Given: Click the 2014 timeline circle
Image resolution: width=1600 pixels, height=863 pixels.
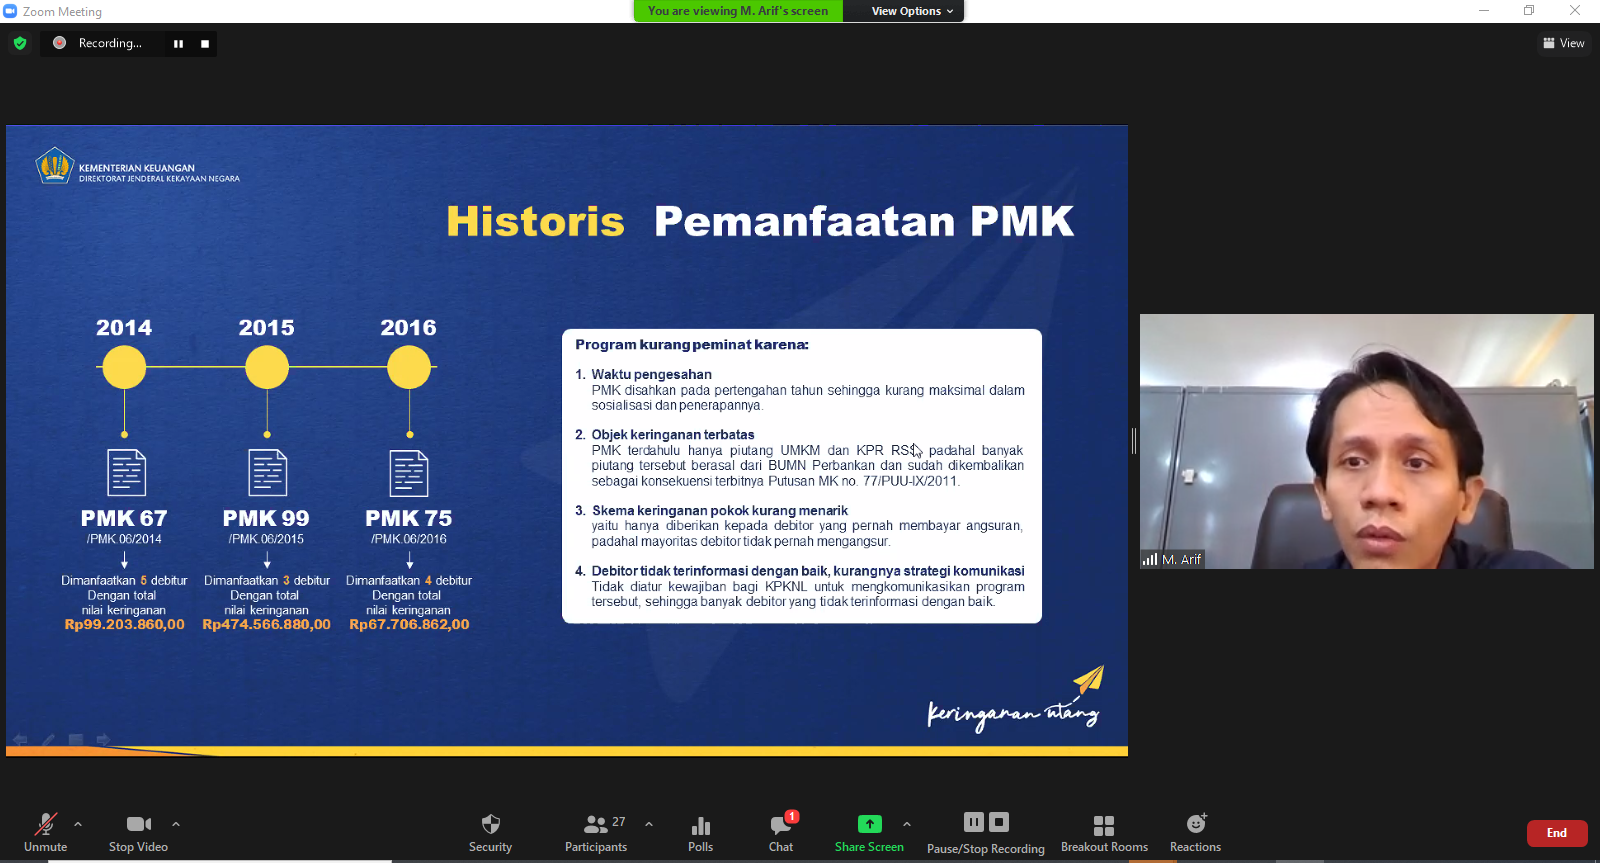Looking at the screenshot, I should [x=124, y=367].
